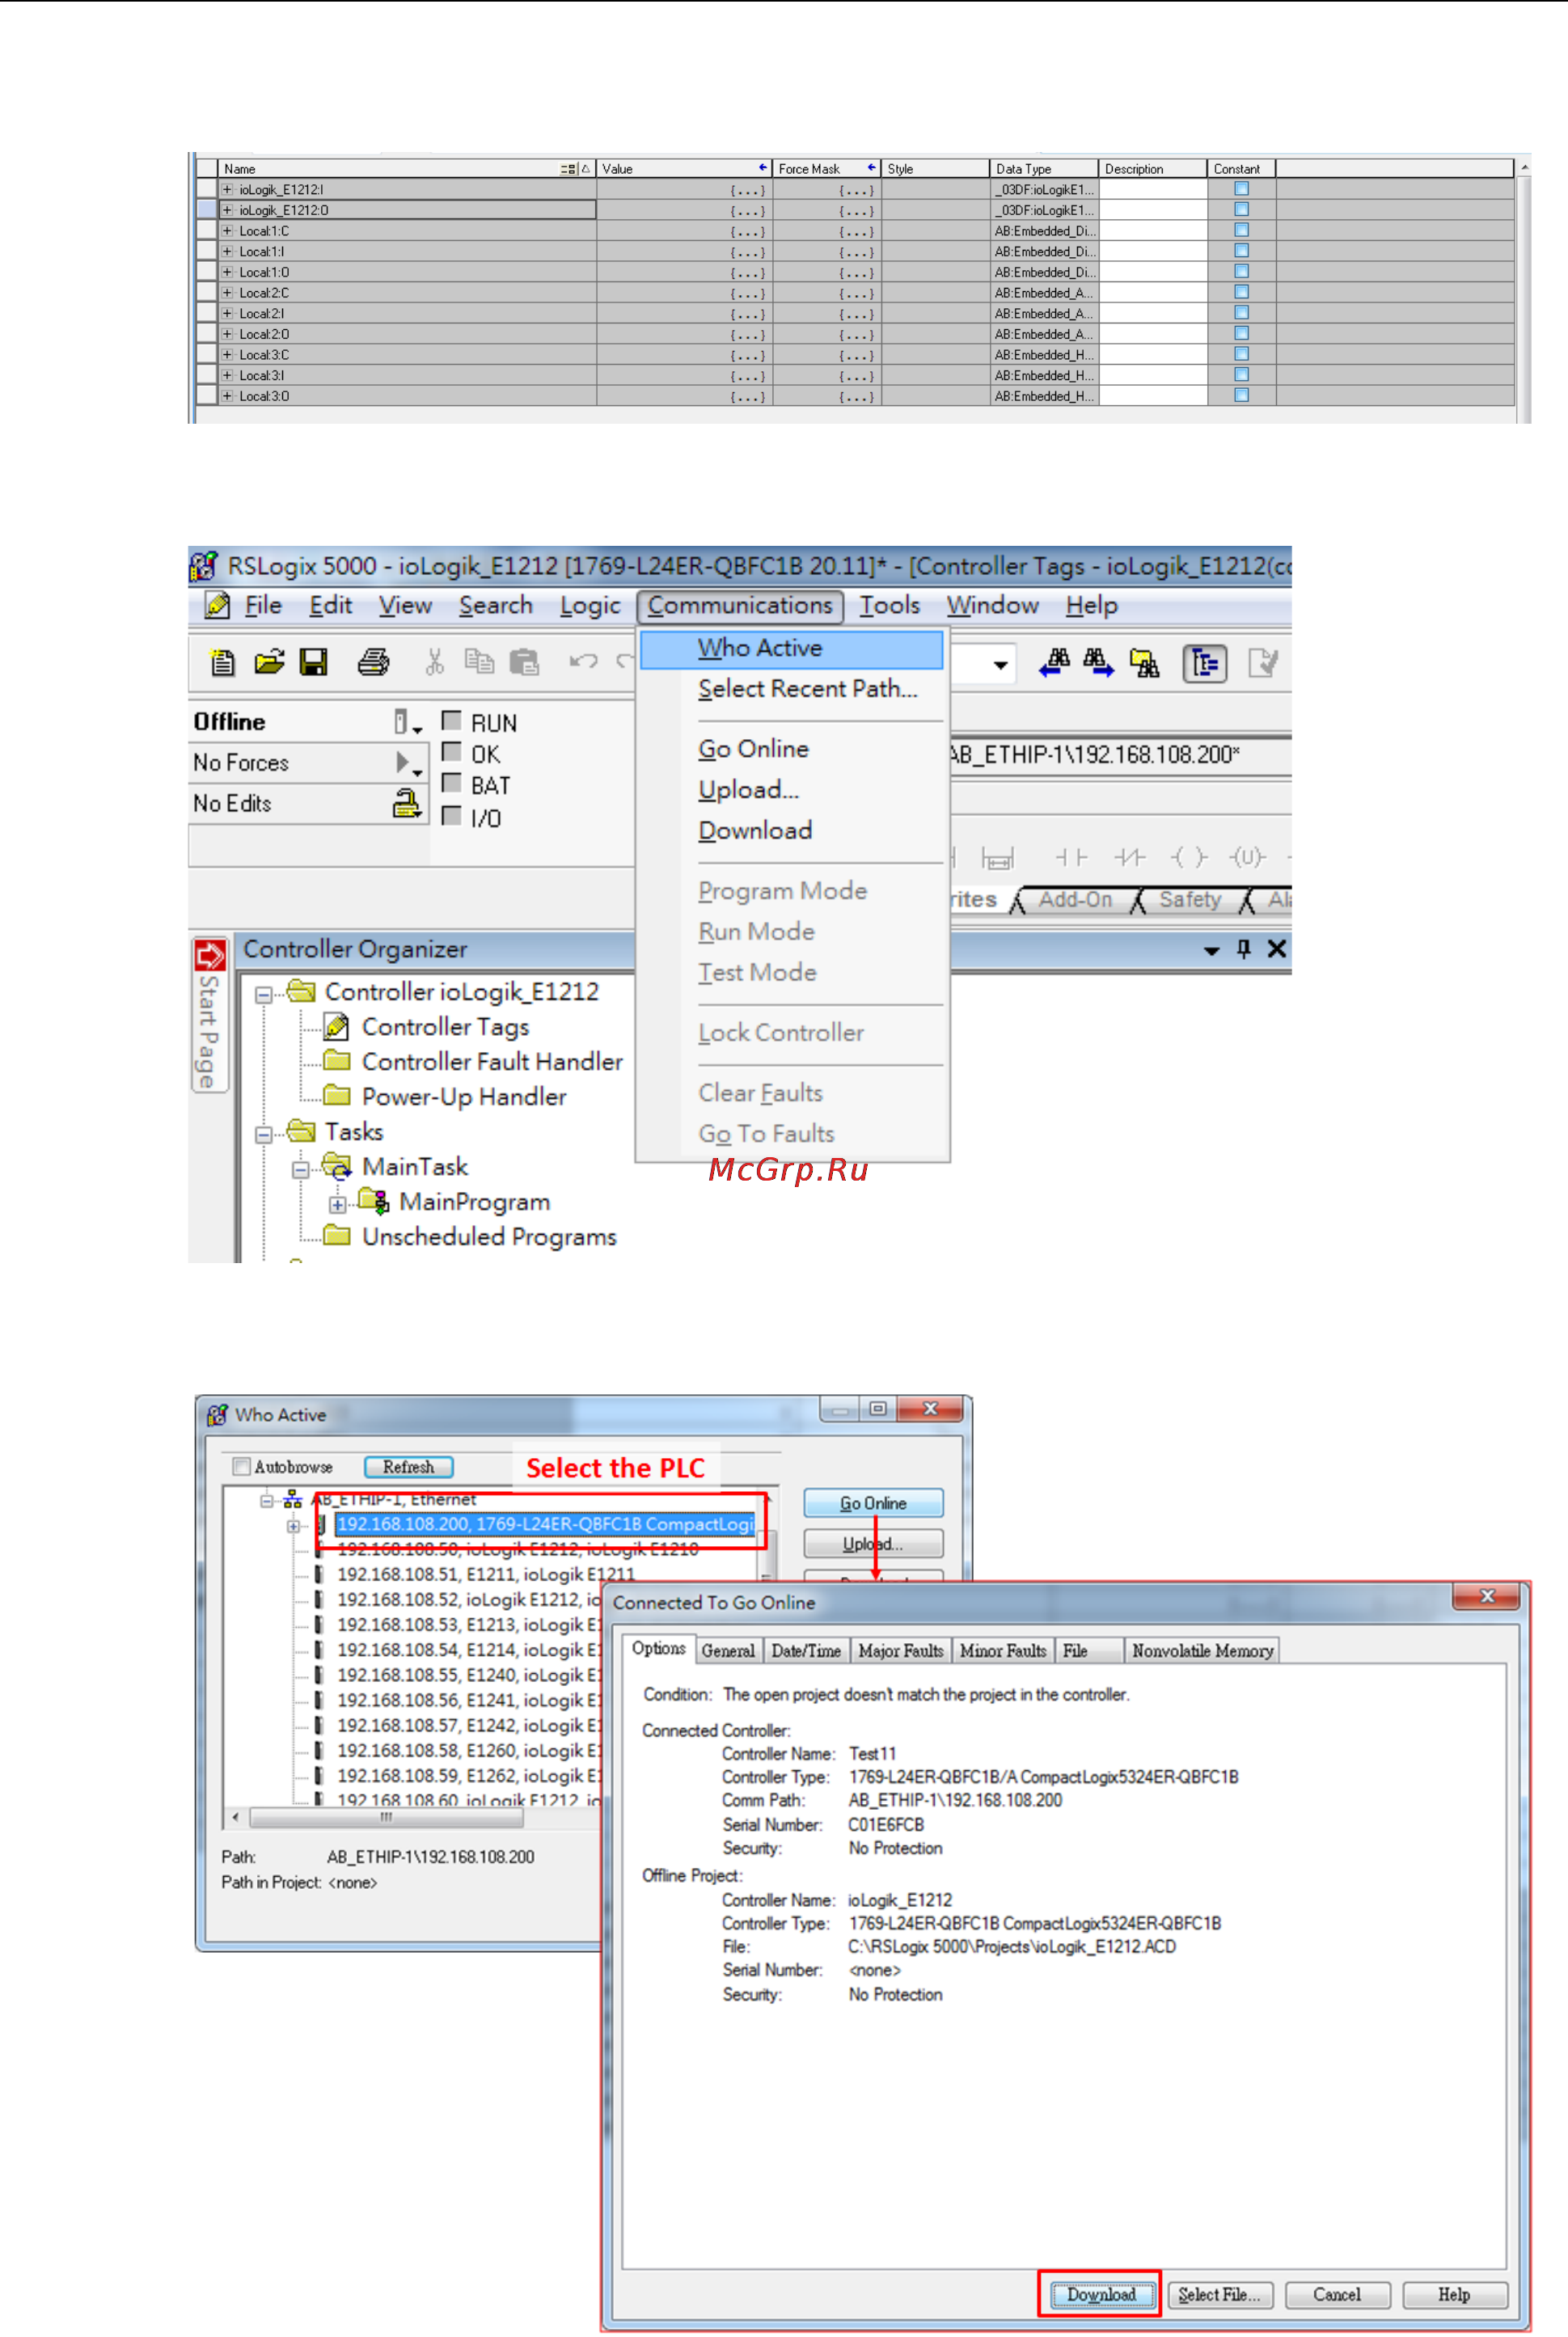Choose Select Recent Path menu entry
This screenshot has width=1568, height=2337.
coord(807,689)
